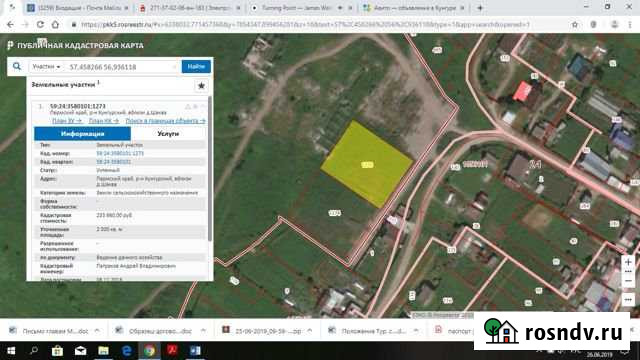Open a new browser tab with the plus button
This screenshot has width=640, height=360.
480,8
